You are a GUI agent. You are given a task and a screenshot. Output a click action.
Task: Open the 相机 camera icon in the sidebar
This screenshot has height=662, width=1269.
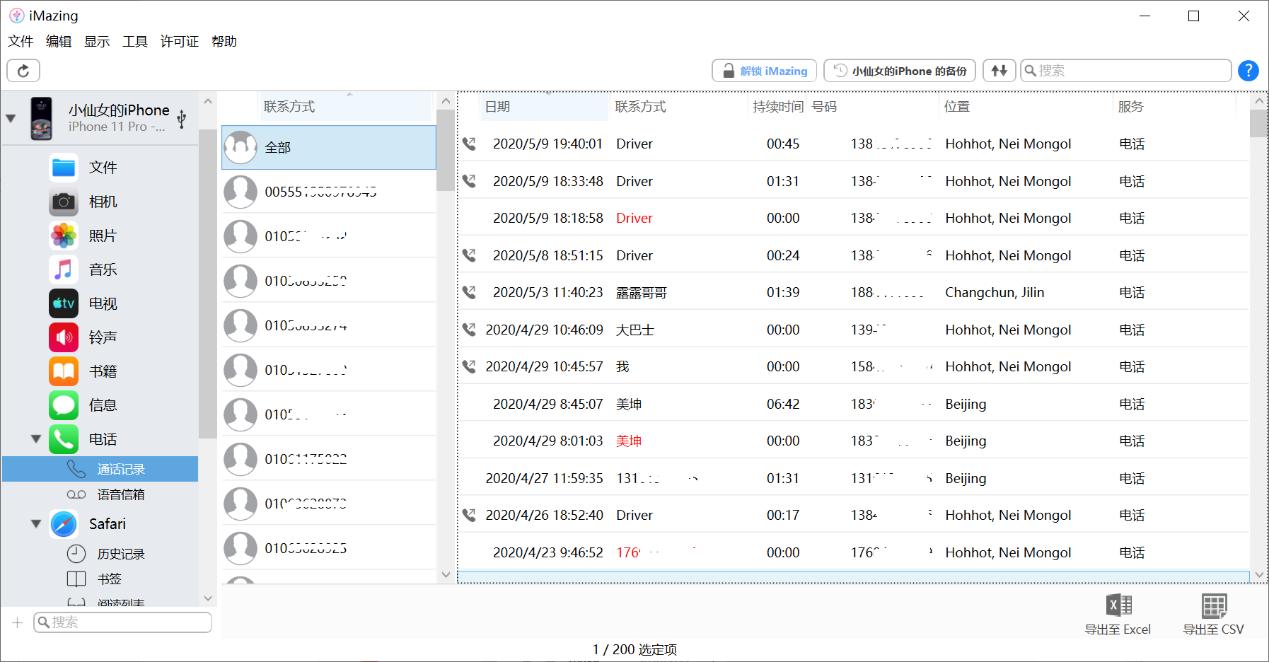[x=64, y=201]
